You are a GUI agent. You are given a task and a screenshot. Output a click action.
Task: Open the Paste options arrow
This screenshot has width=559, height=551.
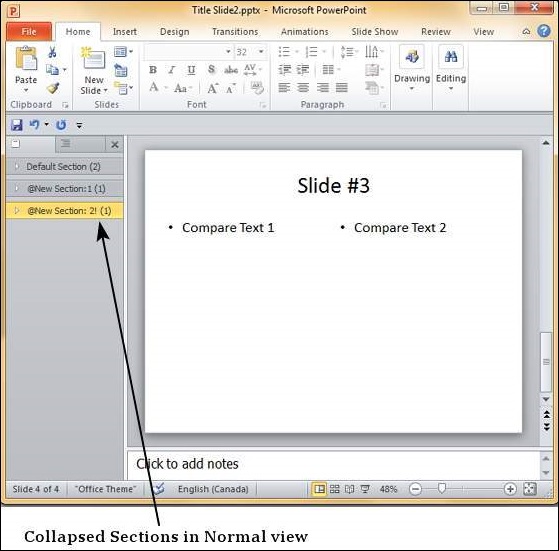[26, 90]
